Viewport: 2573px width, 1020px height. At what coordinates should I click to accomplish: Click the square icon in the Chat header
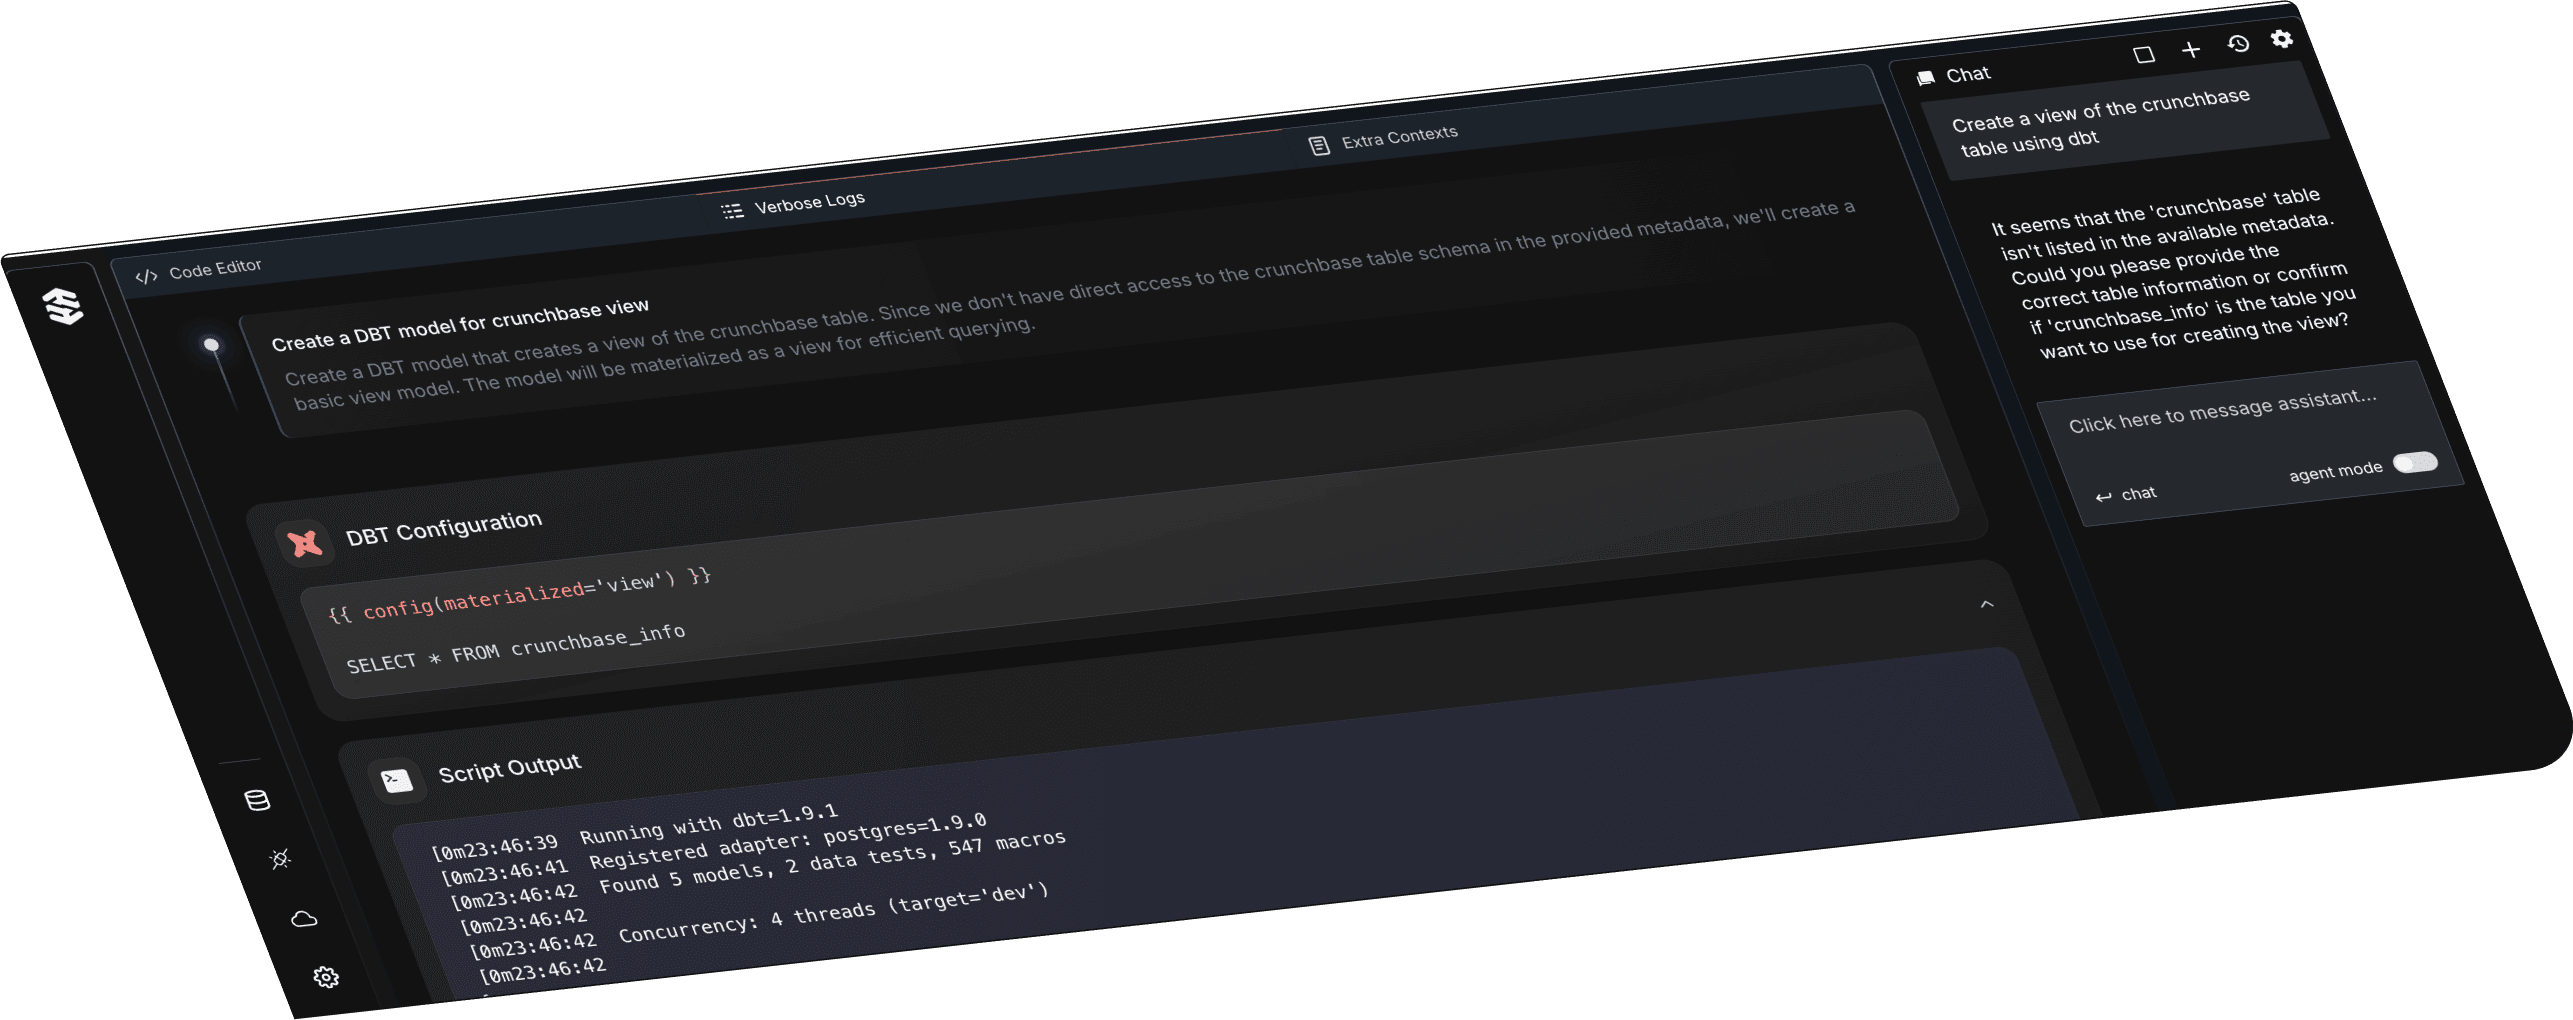[2144, 54]
